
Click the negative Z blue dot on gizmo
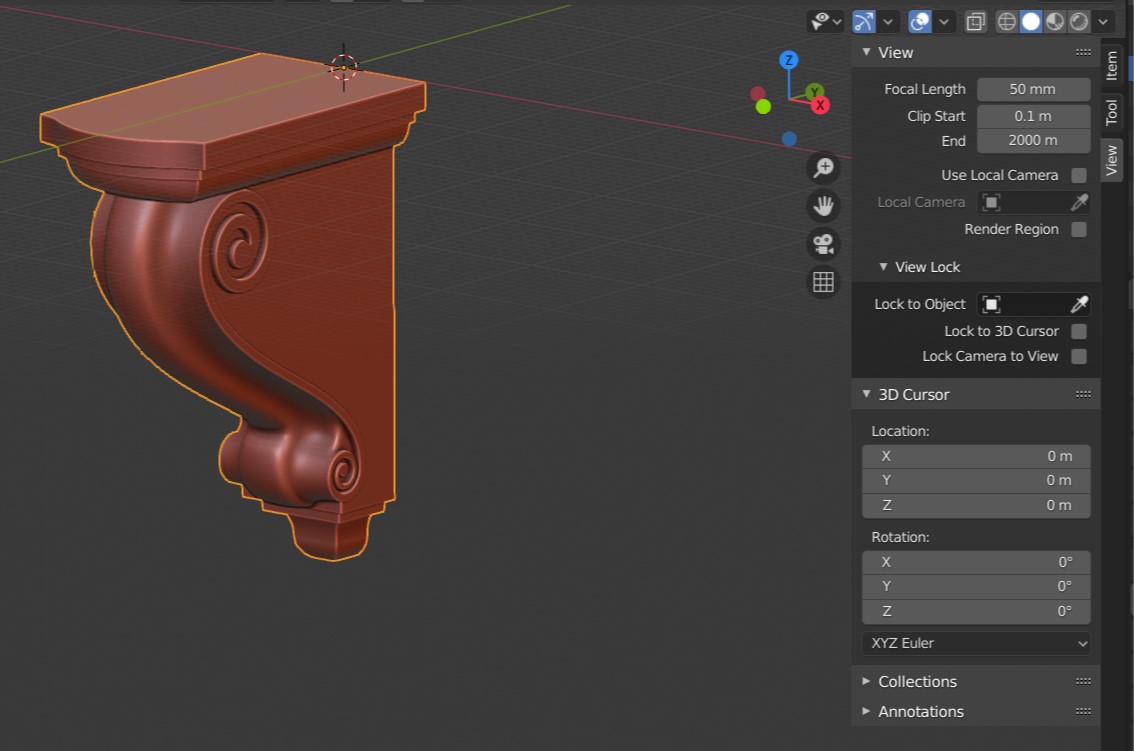tap(789, 138)
